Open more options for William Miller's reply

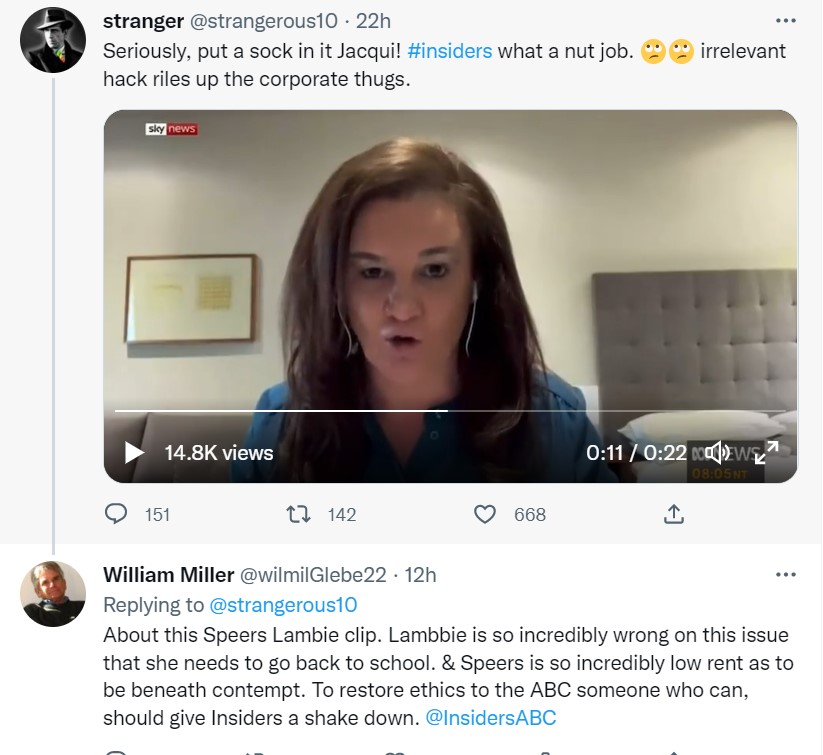tap(786, 575)
